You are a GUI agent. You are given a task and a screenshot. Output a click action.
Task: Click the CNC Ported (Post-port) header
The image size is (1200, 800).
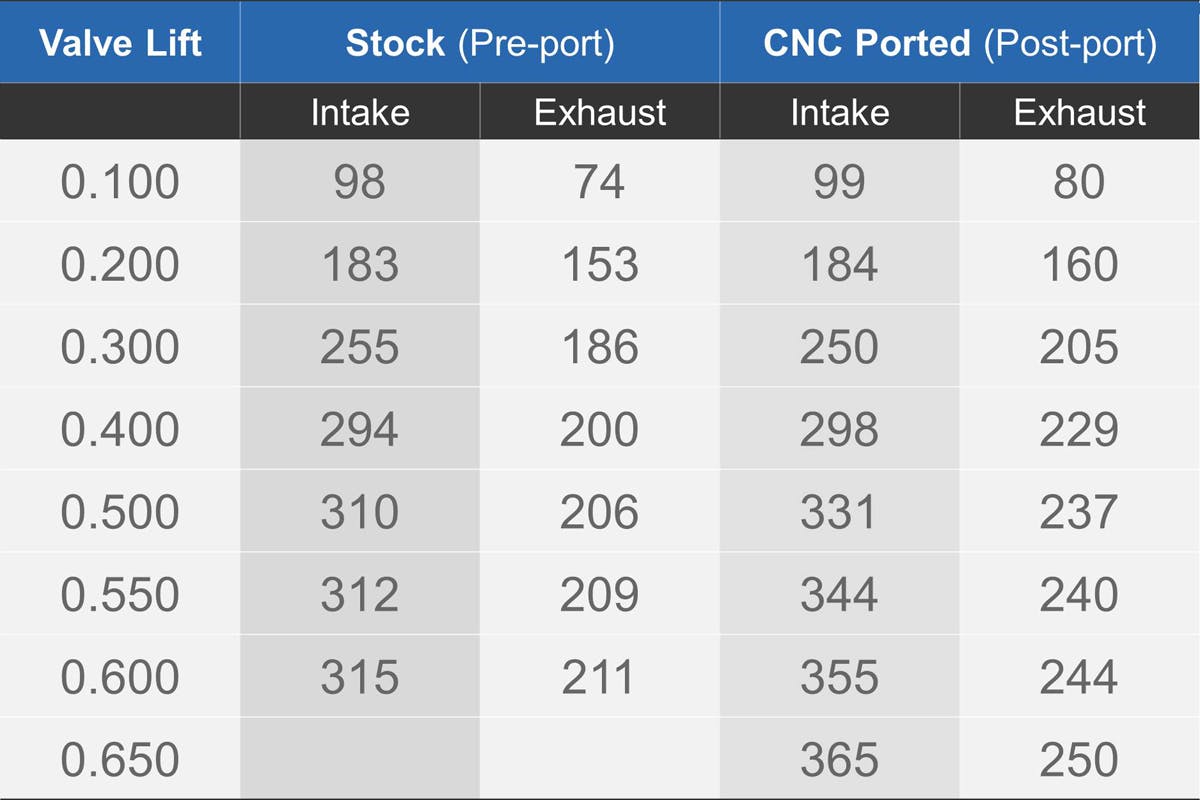click(959, 43)
